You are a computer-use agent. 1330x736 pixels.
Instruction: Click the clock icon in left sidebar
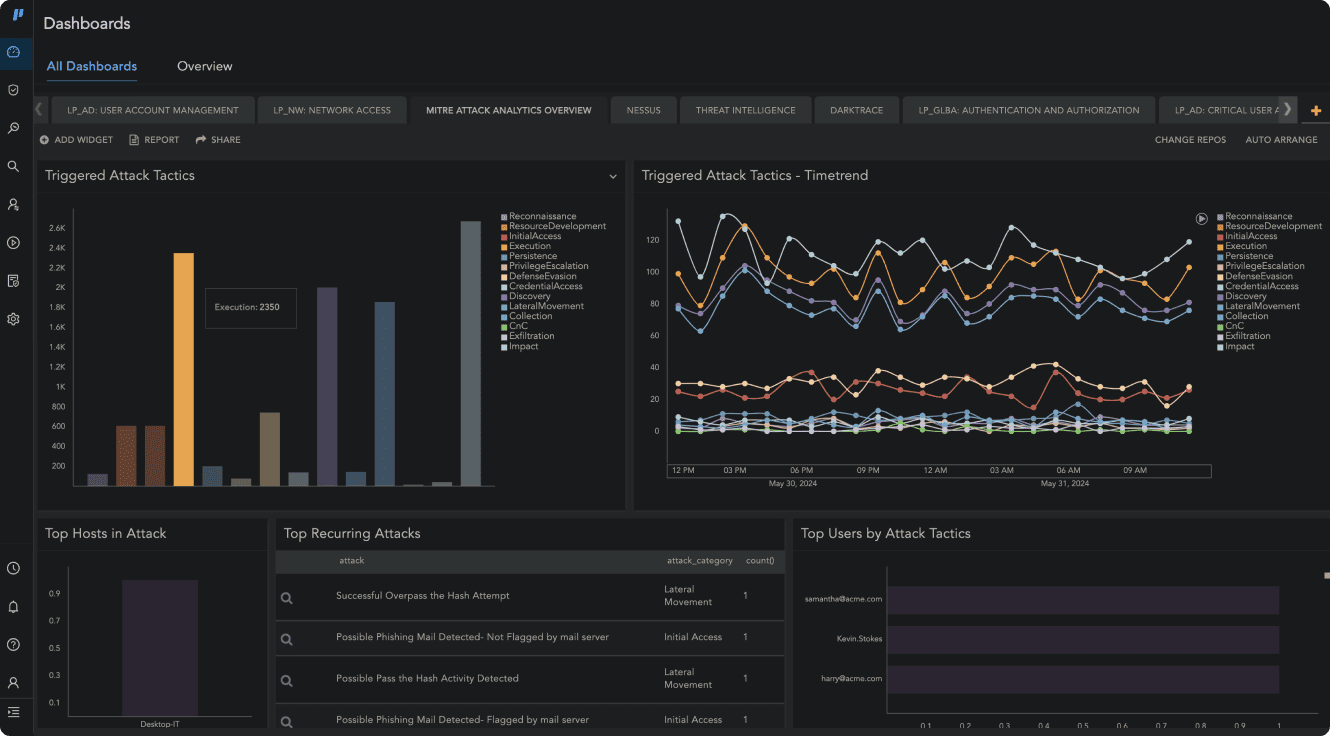click(14, 568)
